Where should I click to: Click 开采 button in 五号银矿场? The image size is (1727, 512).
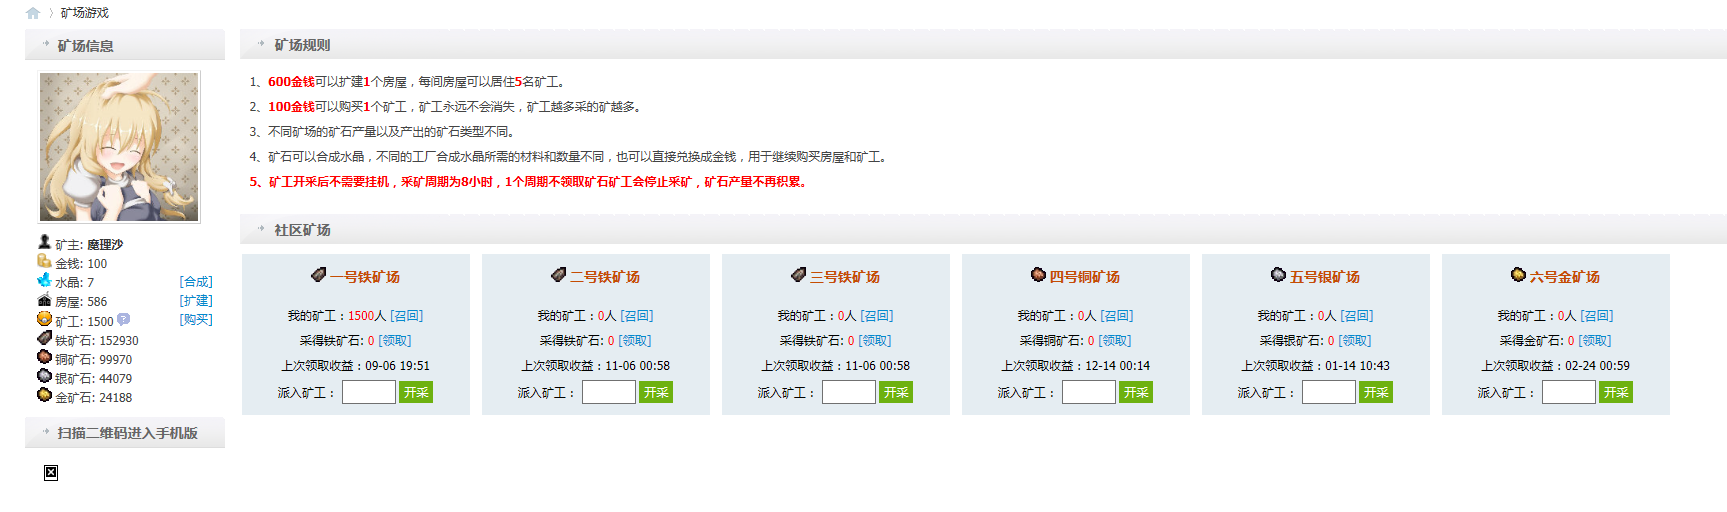(x=1376, y=392)
